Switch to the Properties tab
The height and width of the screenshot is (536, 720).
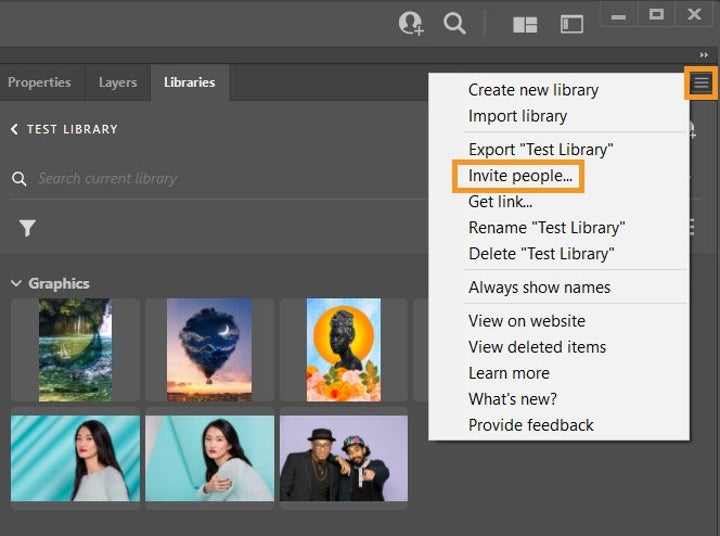[39, 82]
